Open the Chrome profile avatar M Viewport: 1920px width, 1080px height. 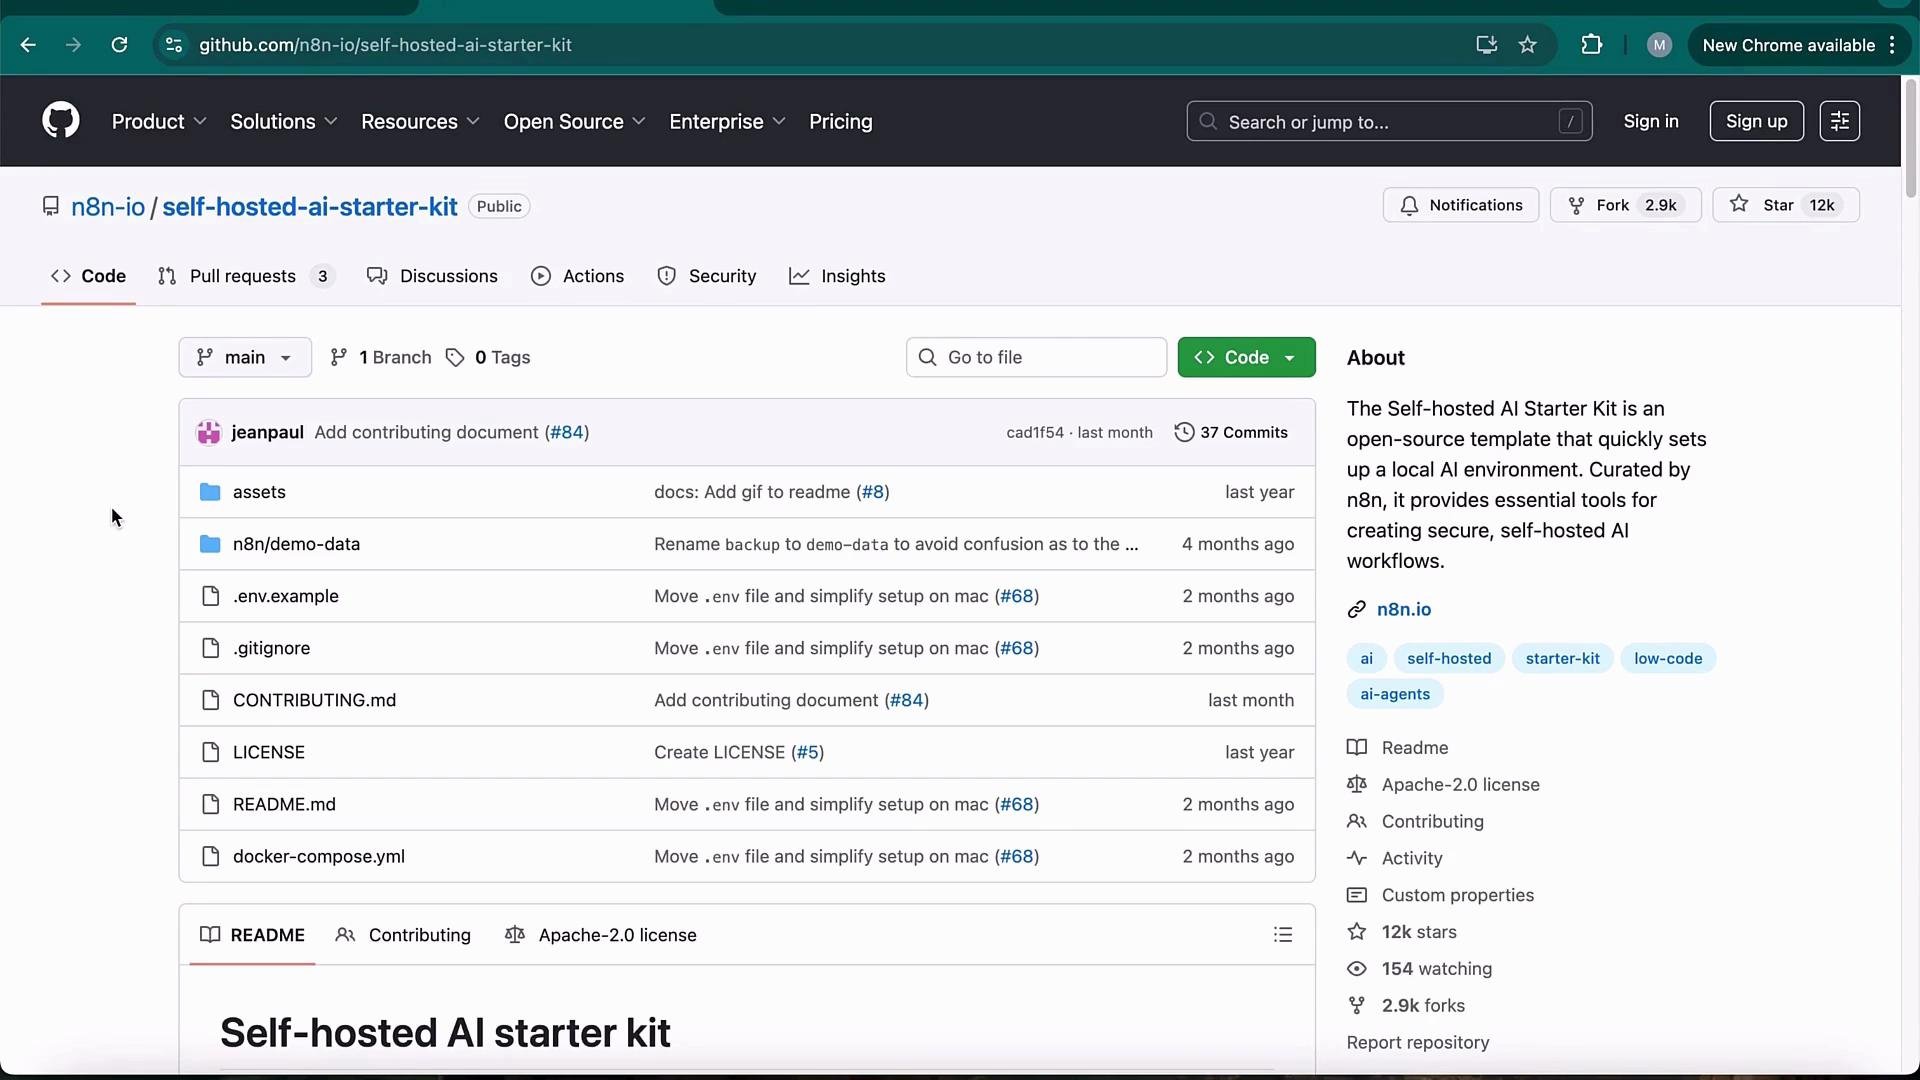[x=1659, y=45]
